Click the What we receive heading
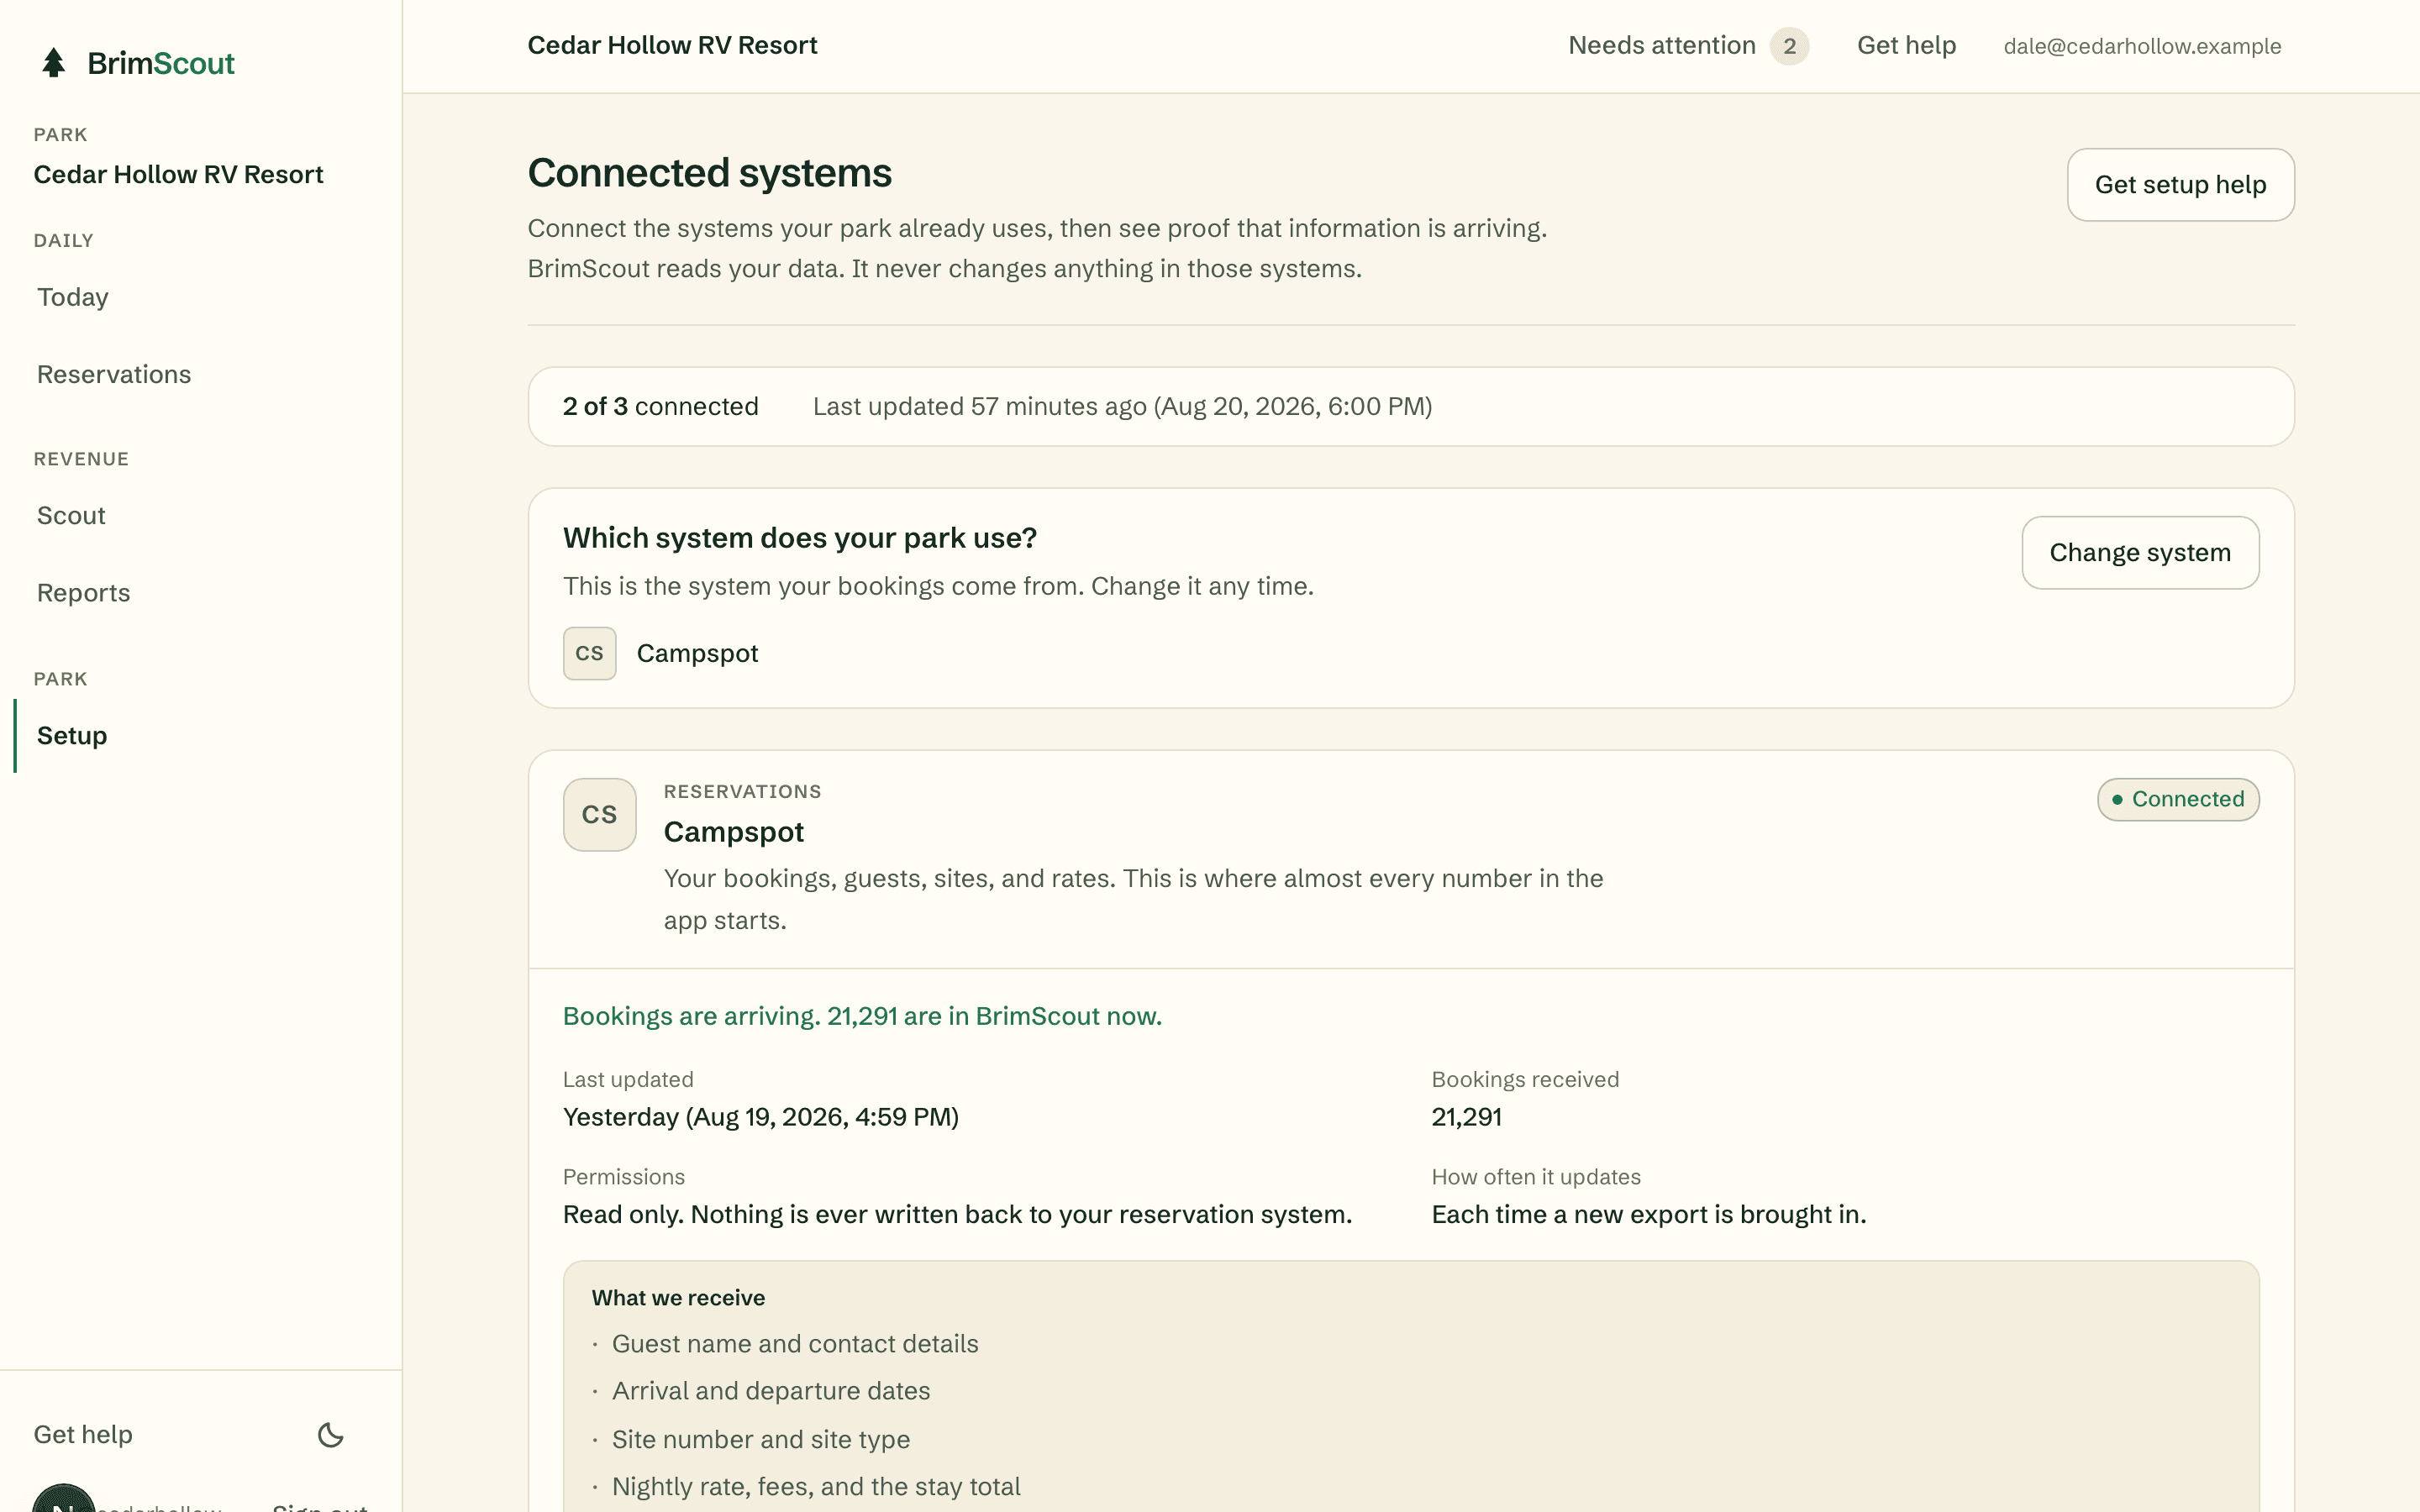This screenshot has height=1512, width=2420. [678, 1298]
